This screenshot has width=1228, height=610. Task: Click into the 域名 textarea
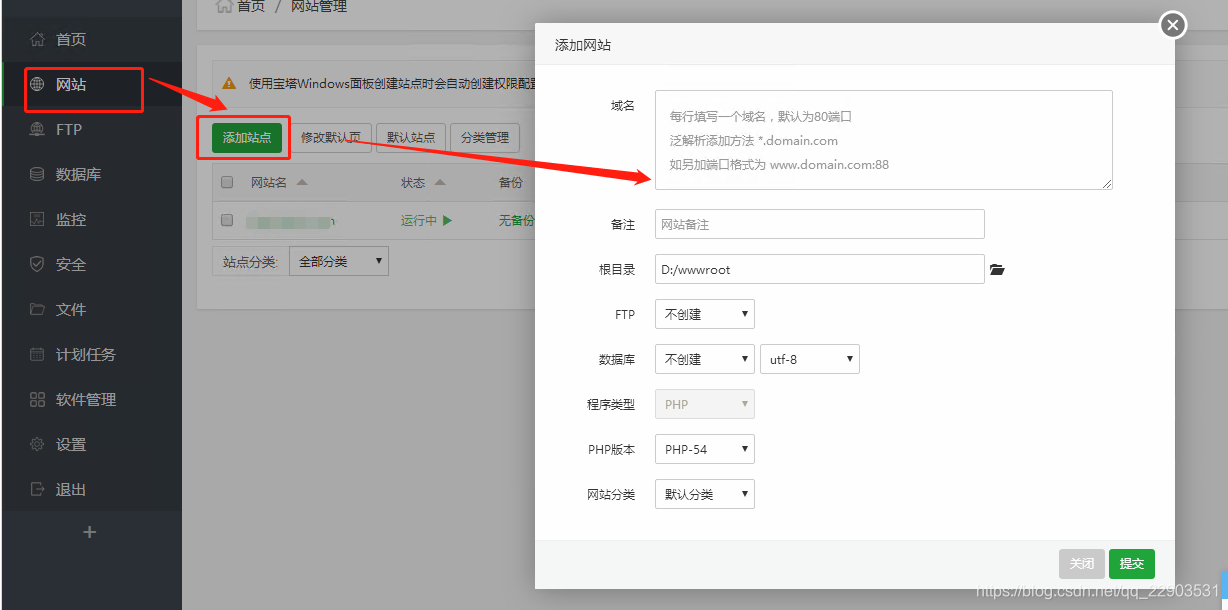coord(884,140)
